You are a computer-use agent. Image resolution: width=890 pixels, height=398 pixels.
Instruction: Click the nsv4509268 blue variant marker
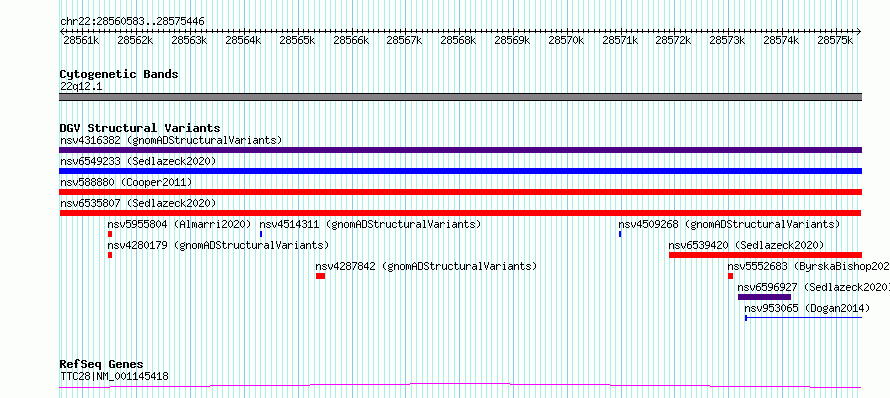point(620,234)
